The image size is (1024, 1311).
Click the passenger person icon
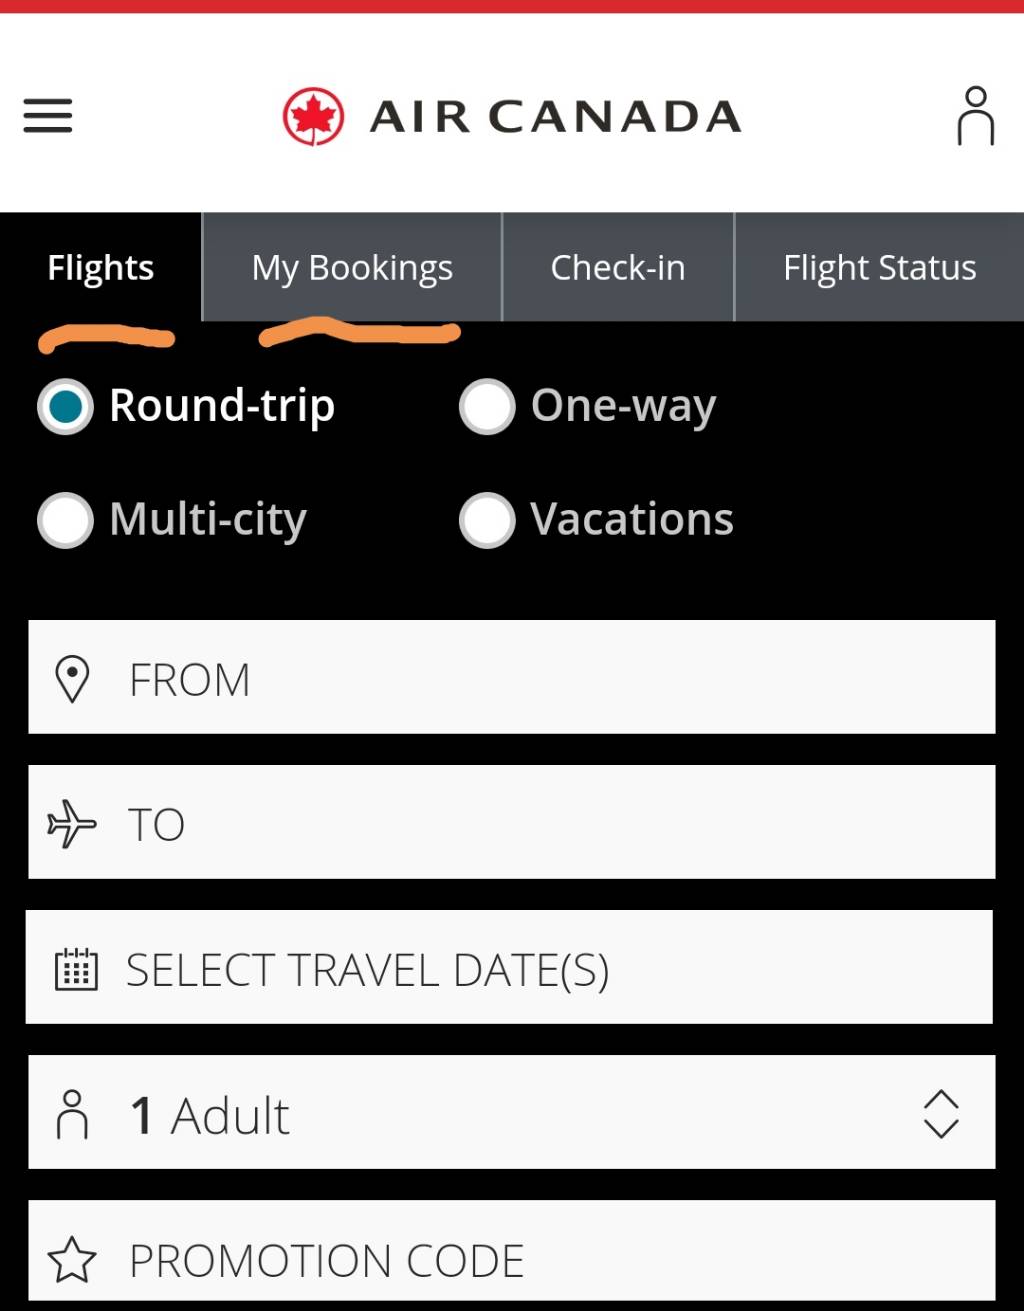72,1114
